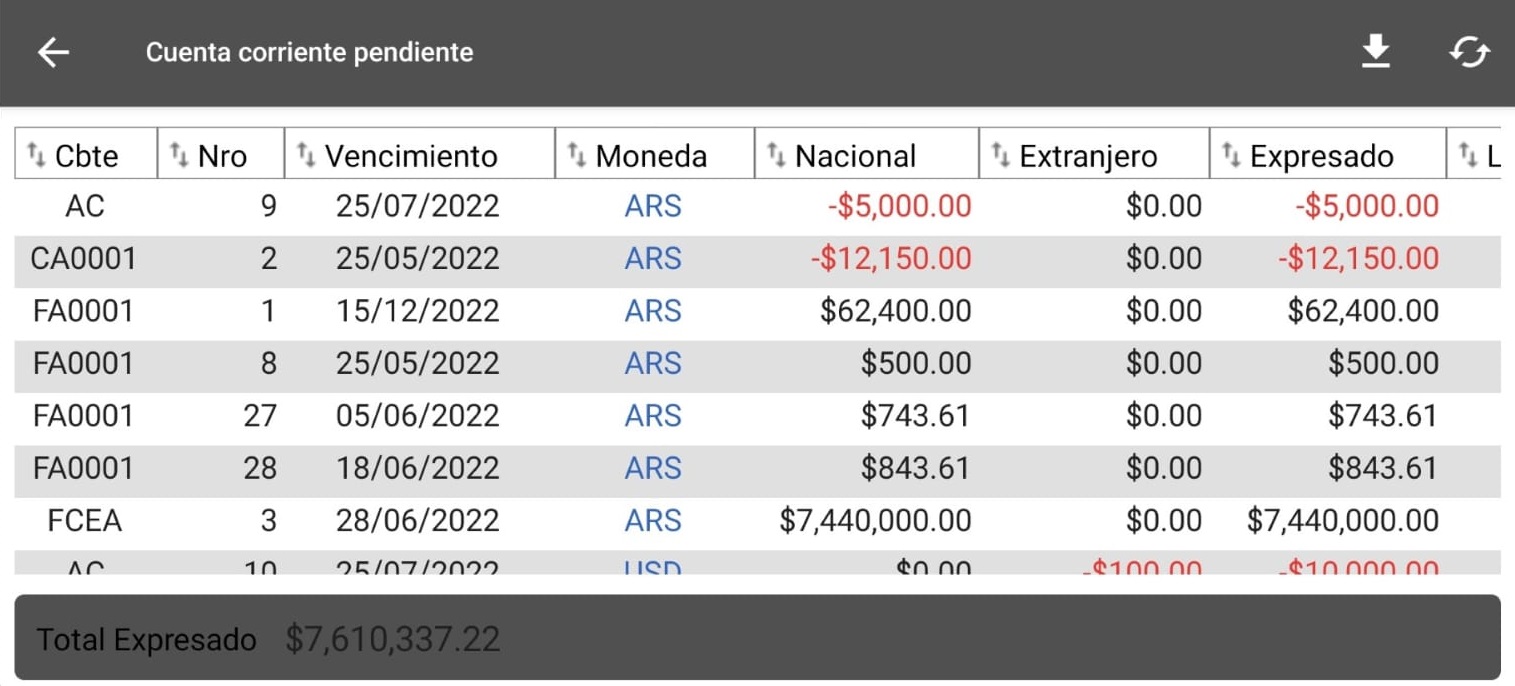The image size is (1515, 686).
Task: Sort by the Nacional column arrows
Action: click(776, 155)
